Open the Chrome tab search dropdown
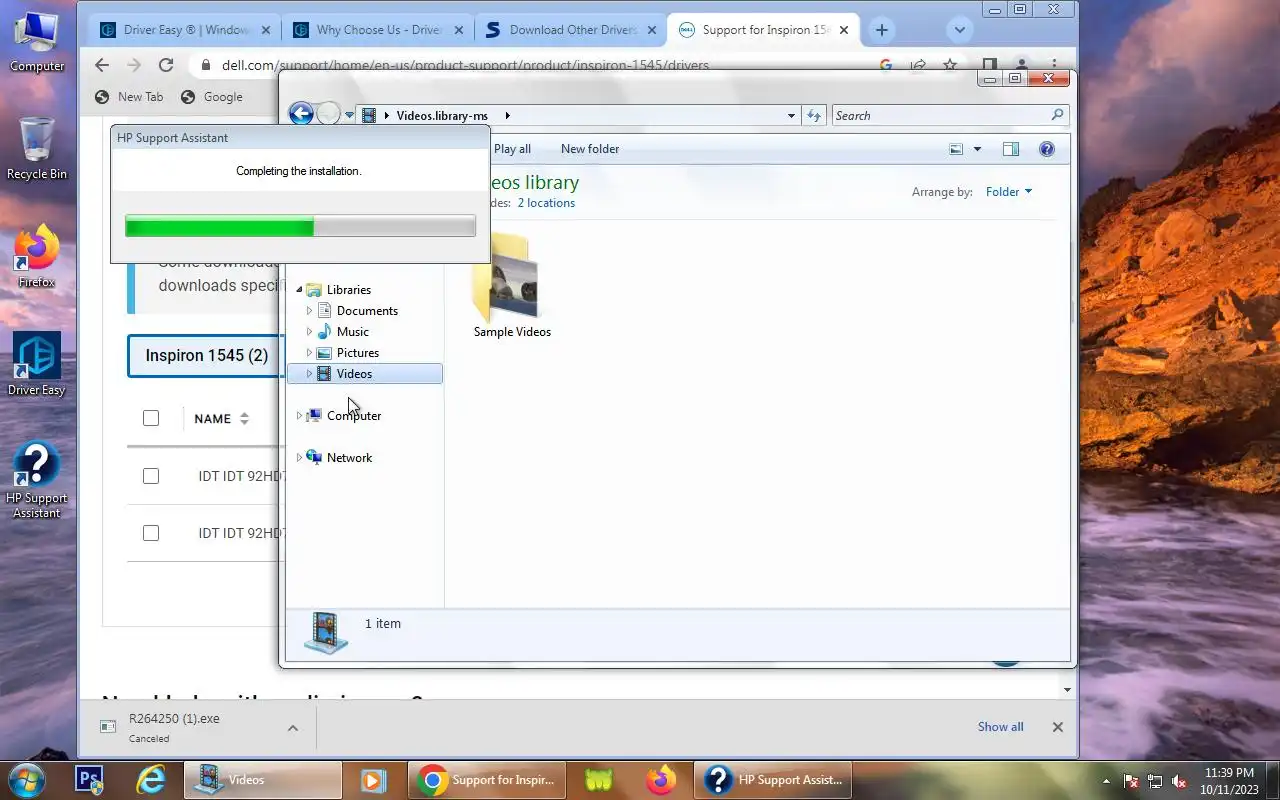The image size is (1280, 800). tap(960, 30)
